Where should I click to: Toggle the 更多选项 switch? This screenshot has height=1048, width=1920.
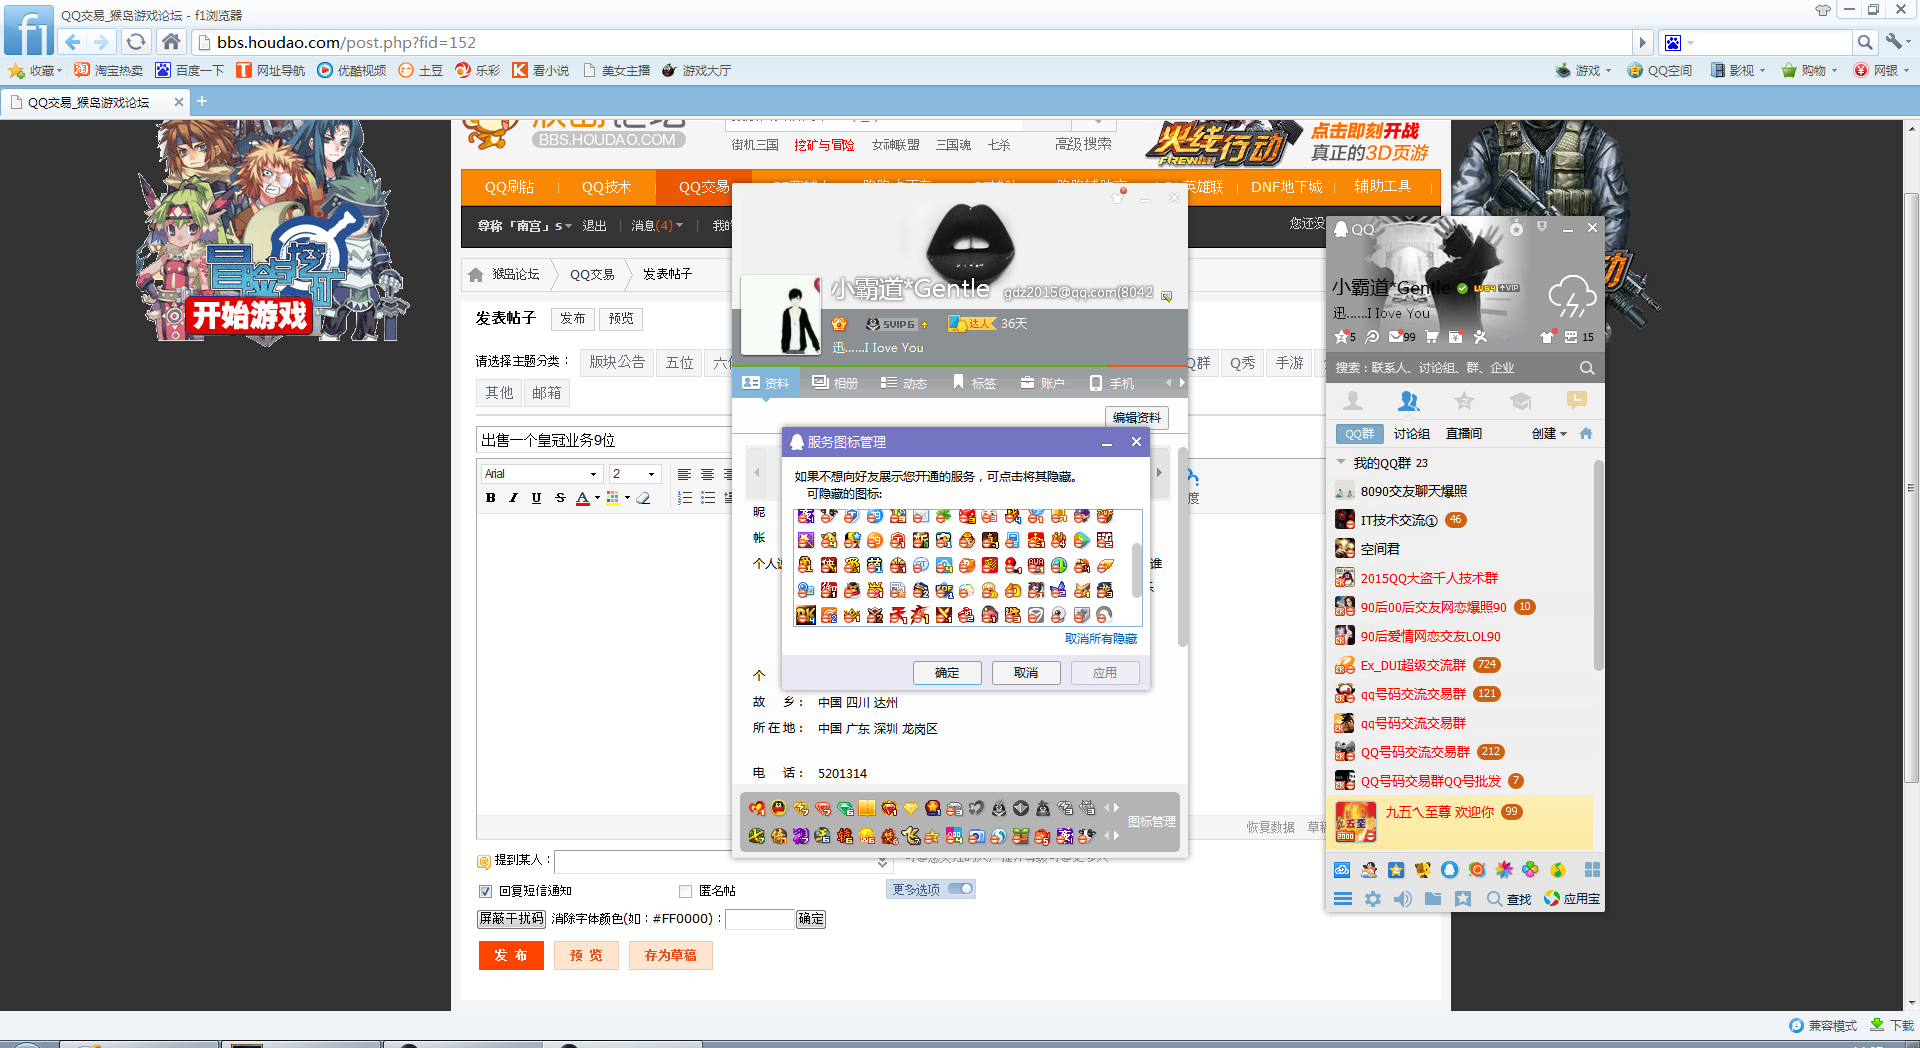(961, 889)
